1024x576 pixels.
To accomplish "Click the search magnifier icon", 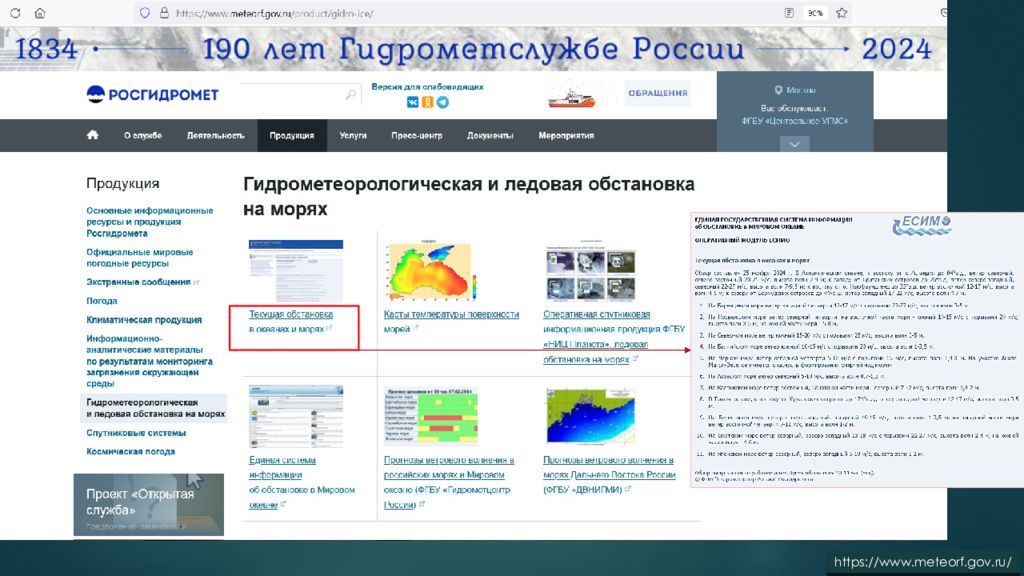I will pyautogui.click(x=351, y=94).
